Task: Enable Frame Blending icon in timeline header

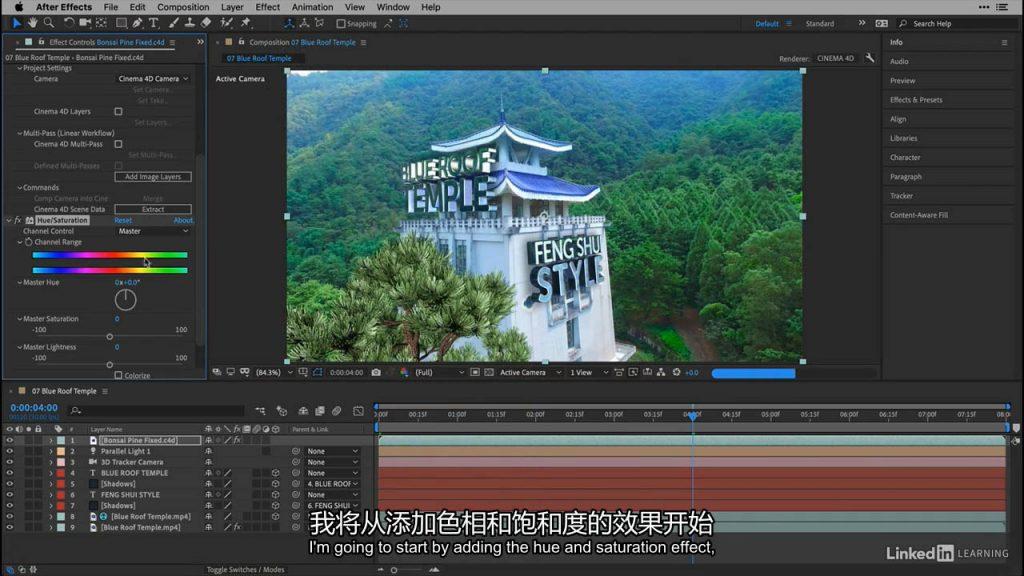Action: click(x=320, y=411)
